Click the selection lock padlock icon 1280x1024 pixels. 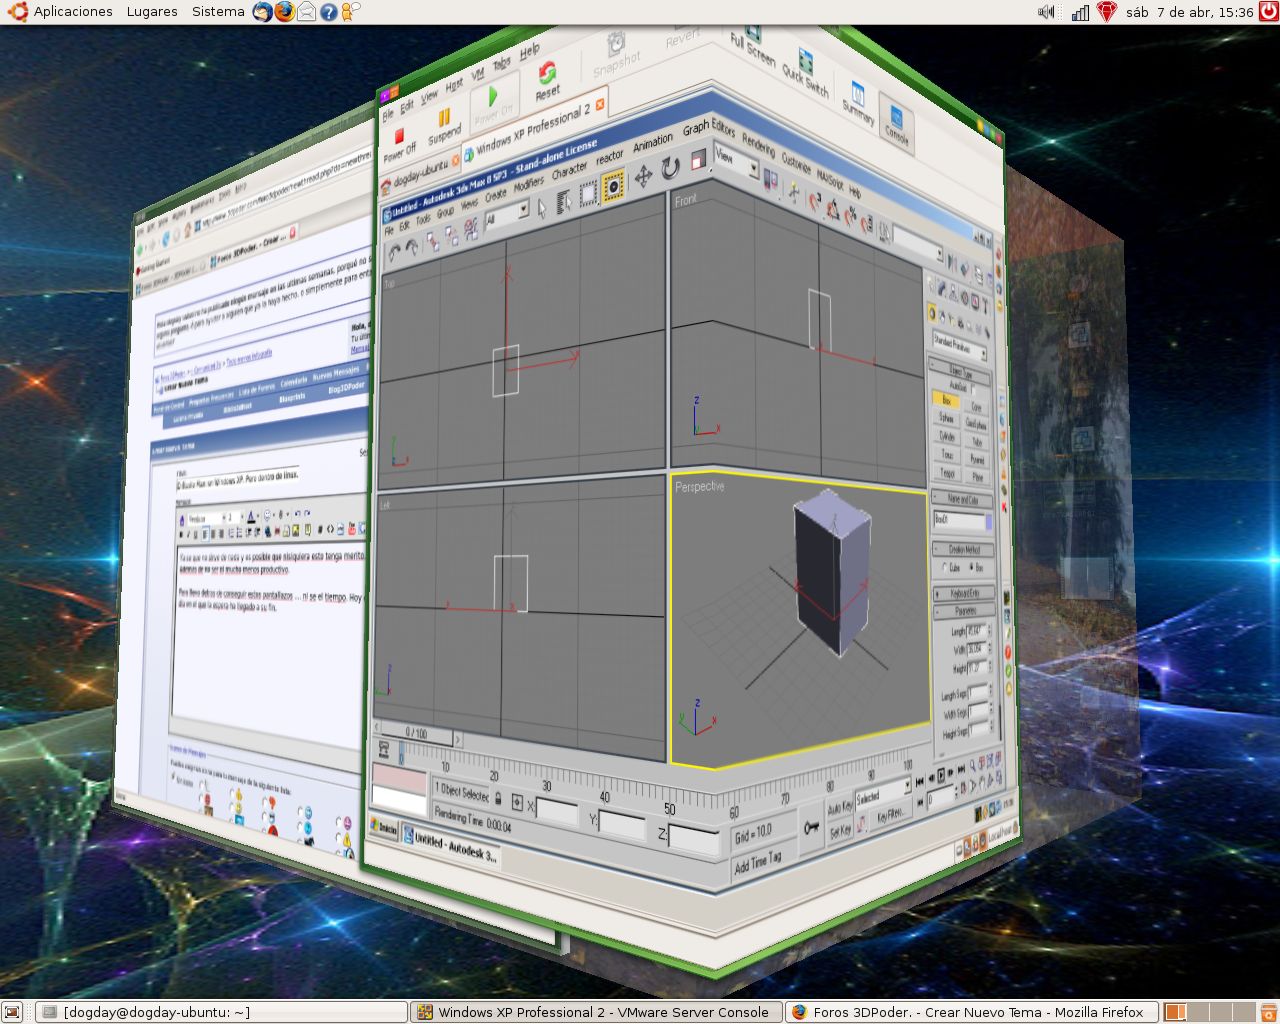pyautogui.click(x=498, y=798)
